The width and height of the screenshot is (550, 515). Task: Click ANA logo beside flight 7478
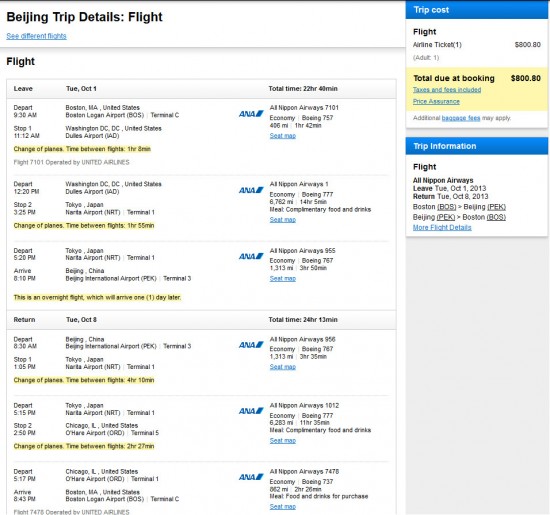[x=251, y=477]
